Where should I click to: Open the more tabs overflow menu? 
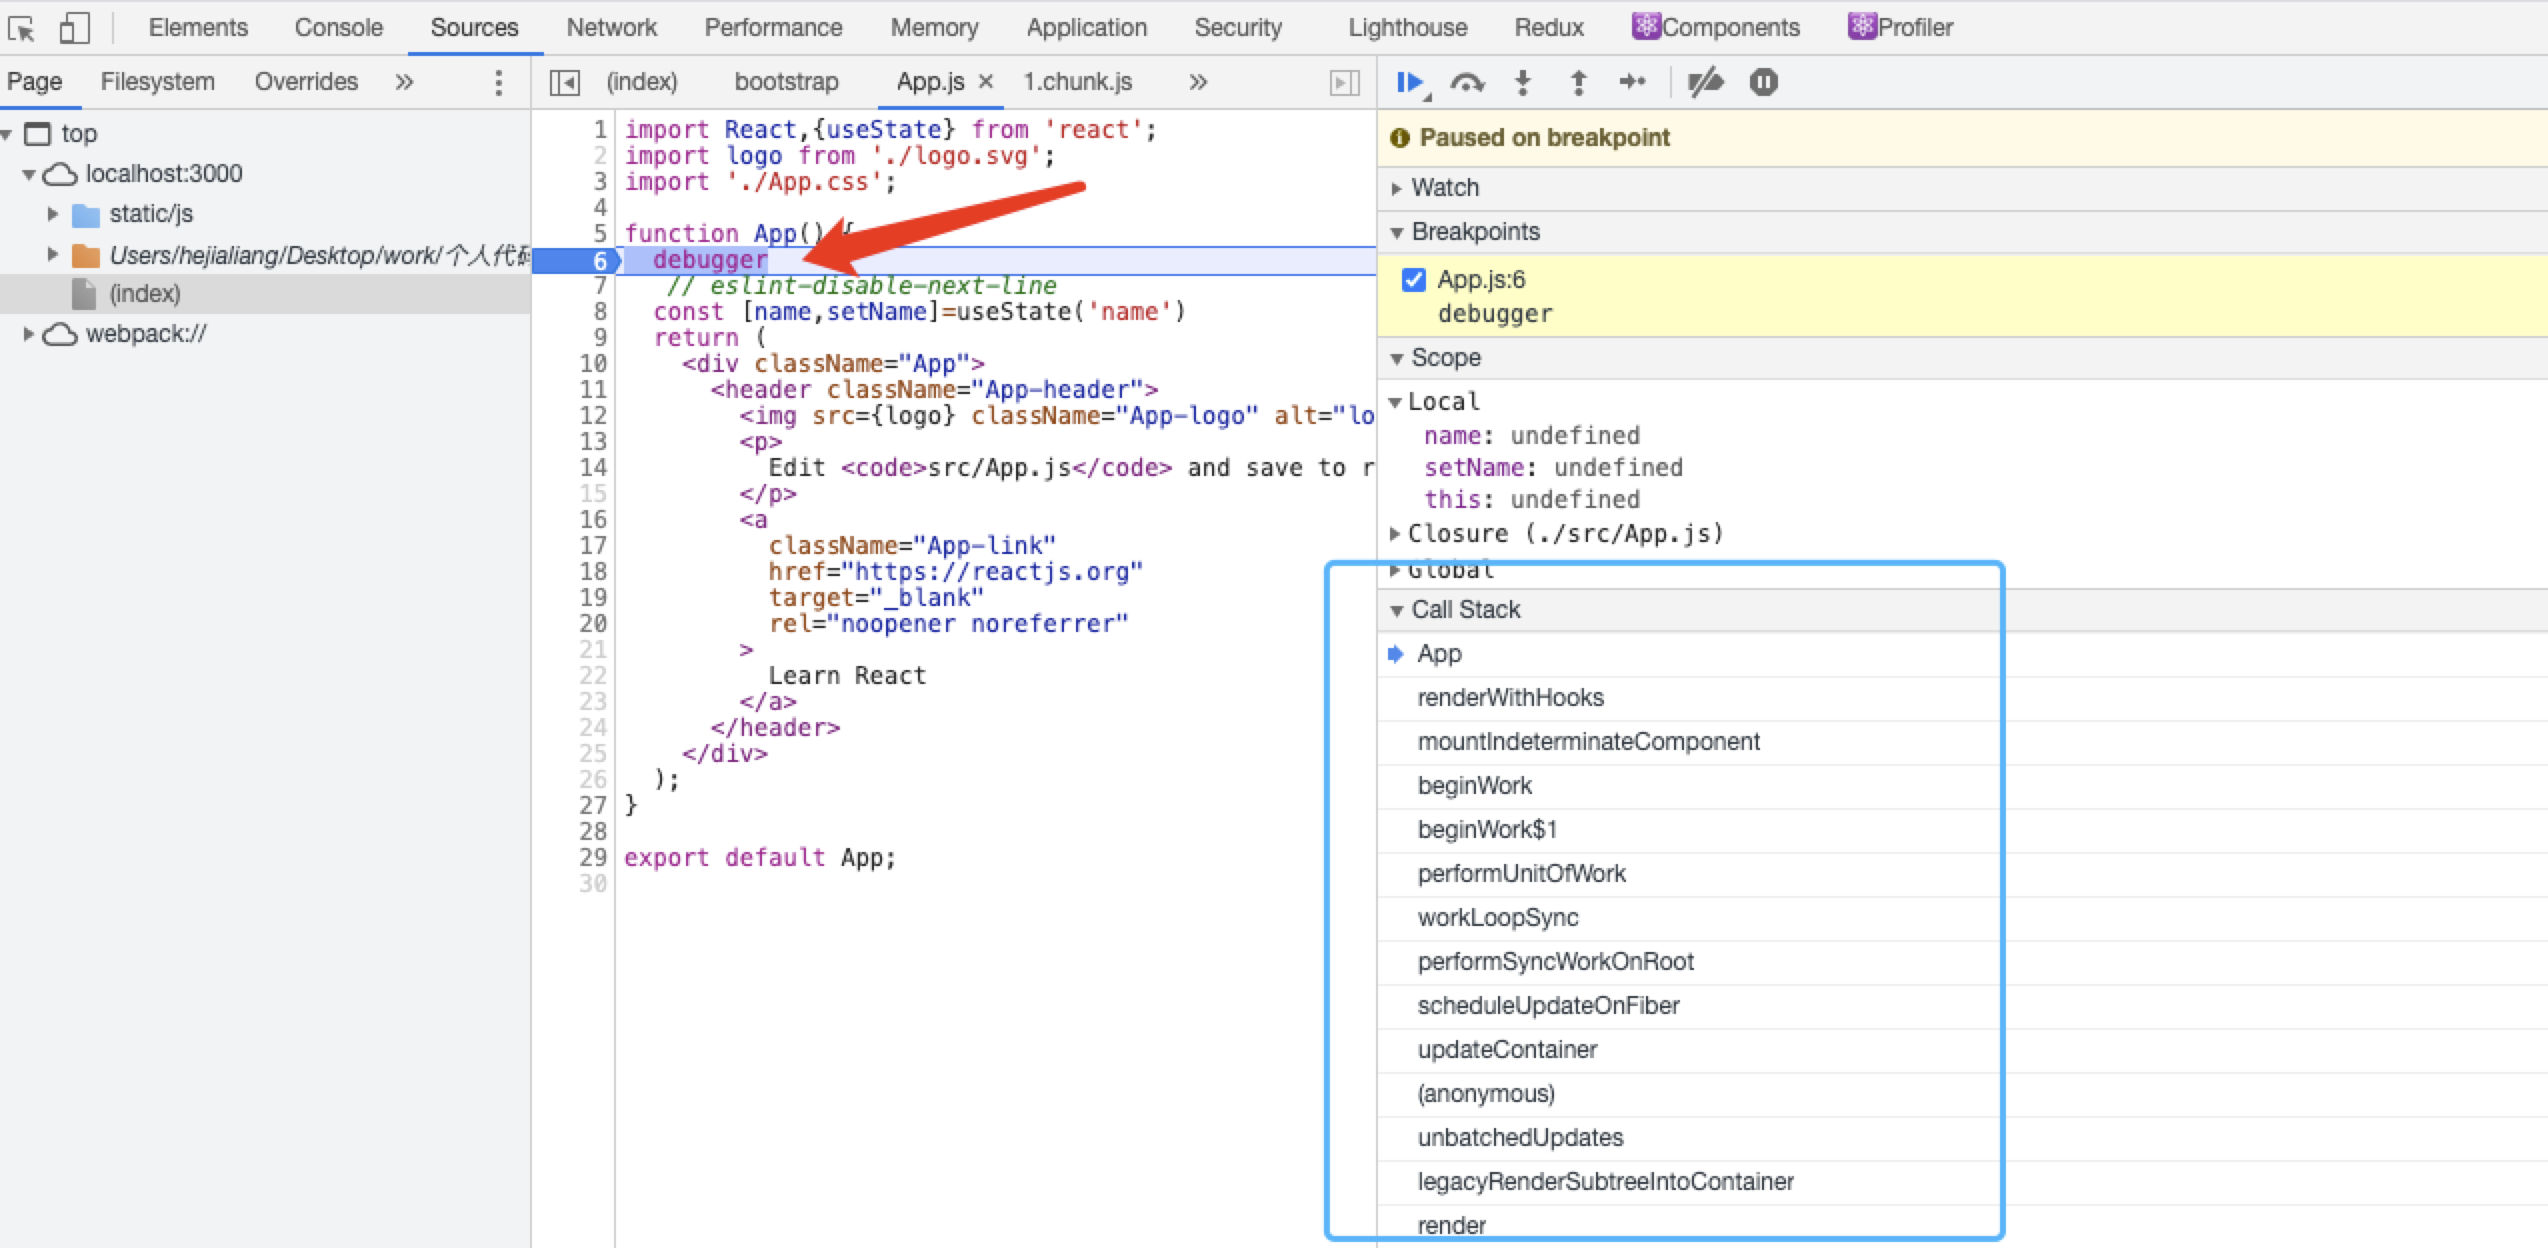[x=1197, y=82]
